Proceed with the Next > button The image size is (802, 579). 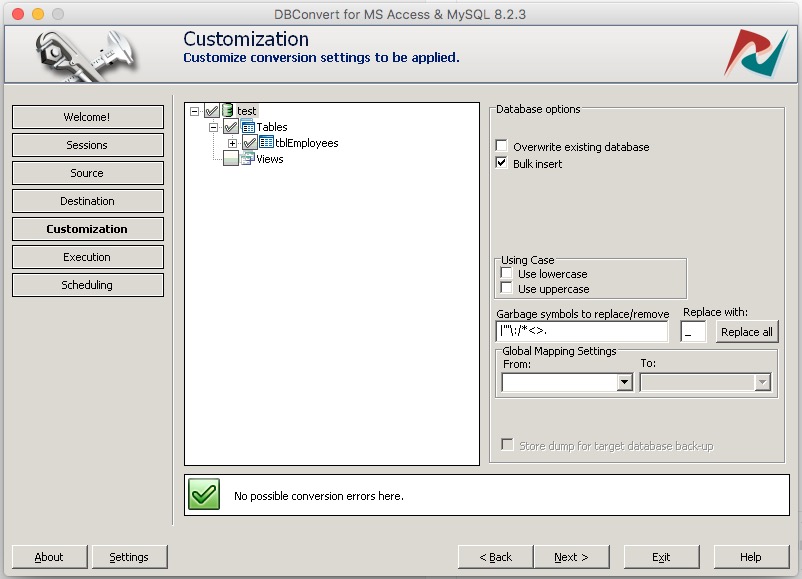(x=571, y=556)
